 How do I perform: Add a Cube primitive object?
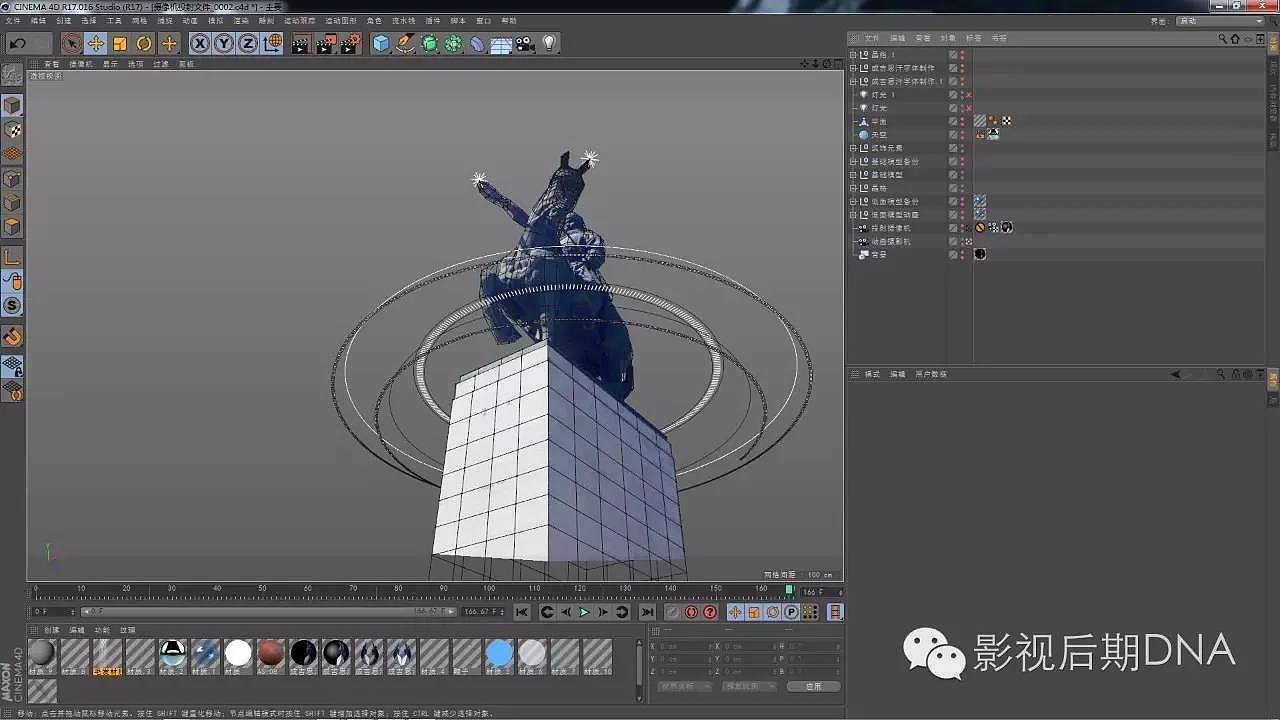(x=381, y=43)
